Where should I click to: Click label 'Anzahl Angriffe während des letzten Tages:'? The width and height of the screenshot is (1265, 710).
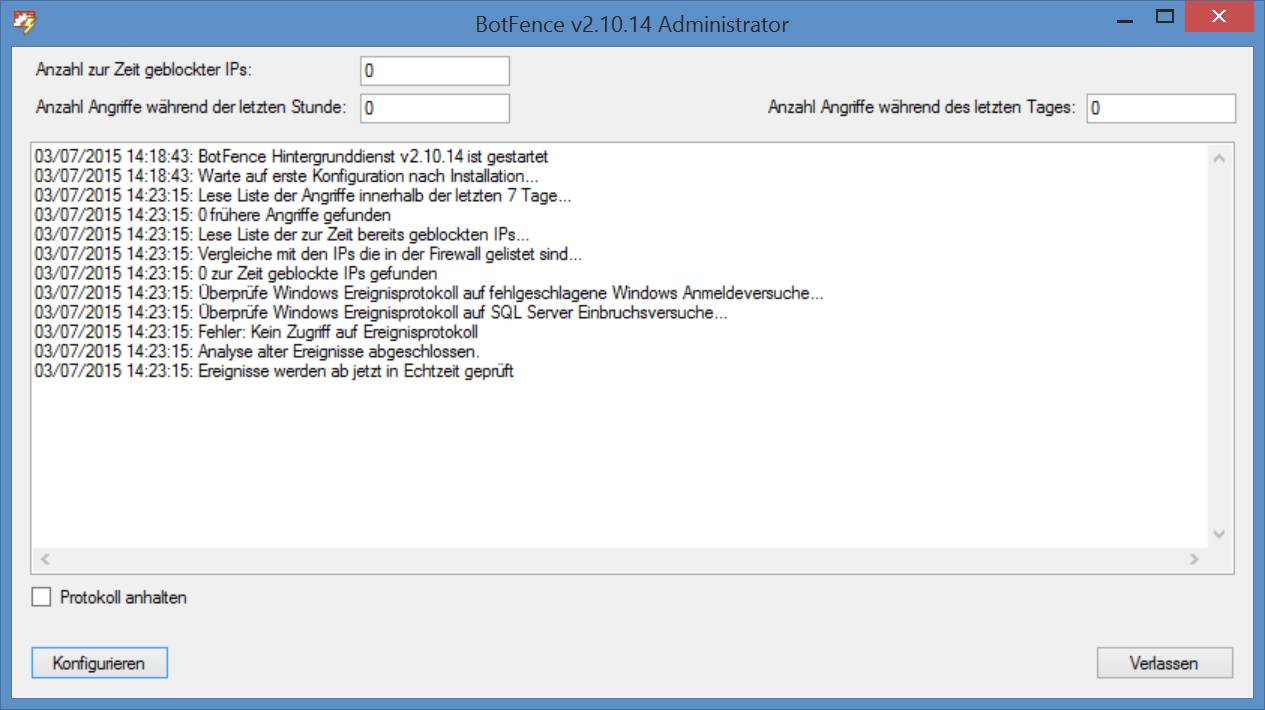[922, 108]
